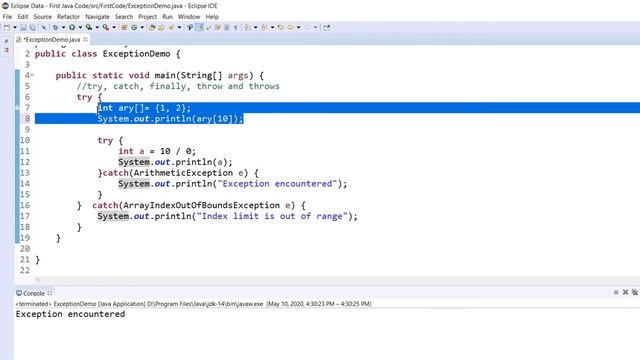The image size is (640, 360).
Task: Open the Refactor menu
Action: (x=68, y=17)
